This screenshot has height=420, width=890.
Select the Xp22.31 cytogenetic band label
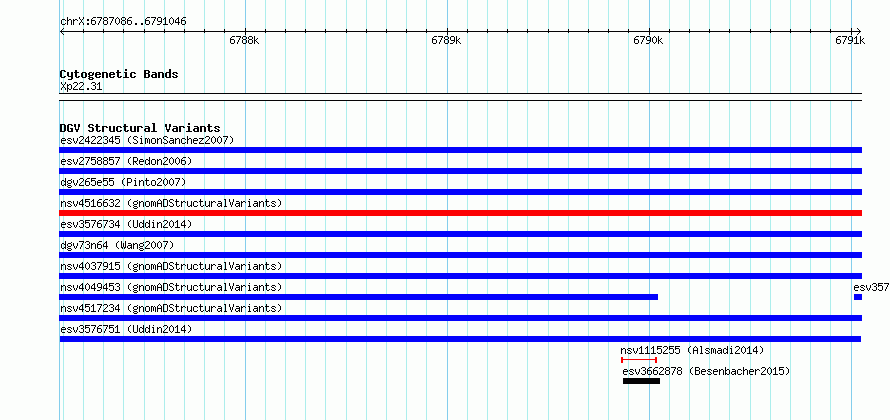(x=81, y=87)
